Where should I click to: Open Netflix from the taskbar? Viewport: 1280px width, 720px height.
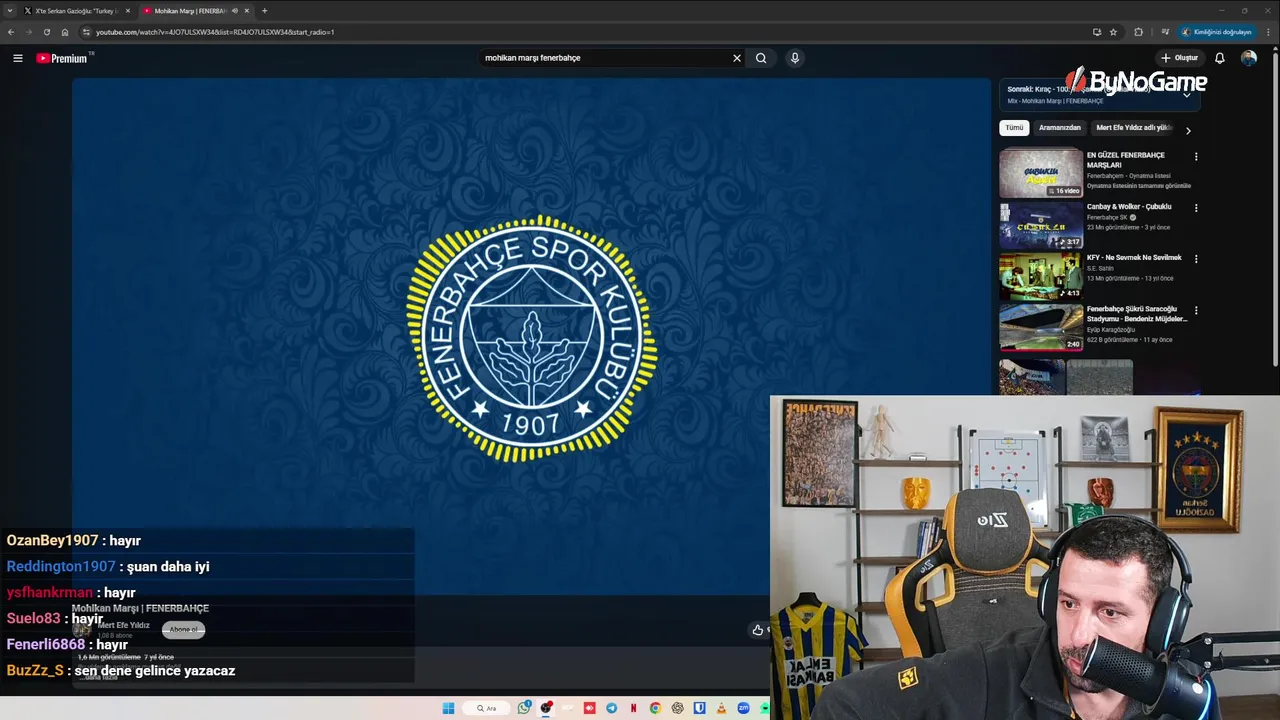point(633,708)
